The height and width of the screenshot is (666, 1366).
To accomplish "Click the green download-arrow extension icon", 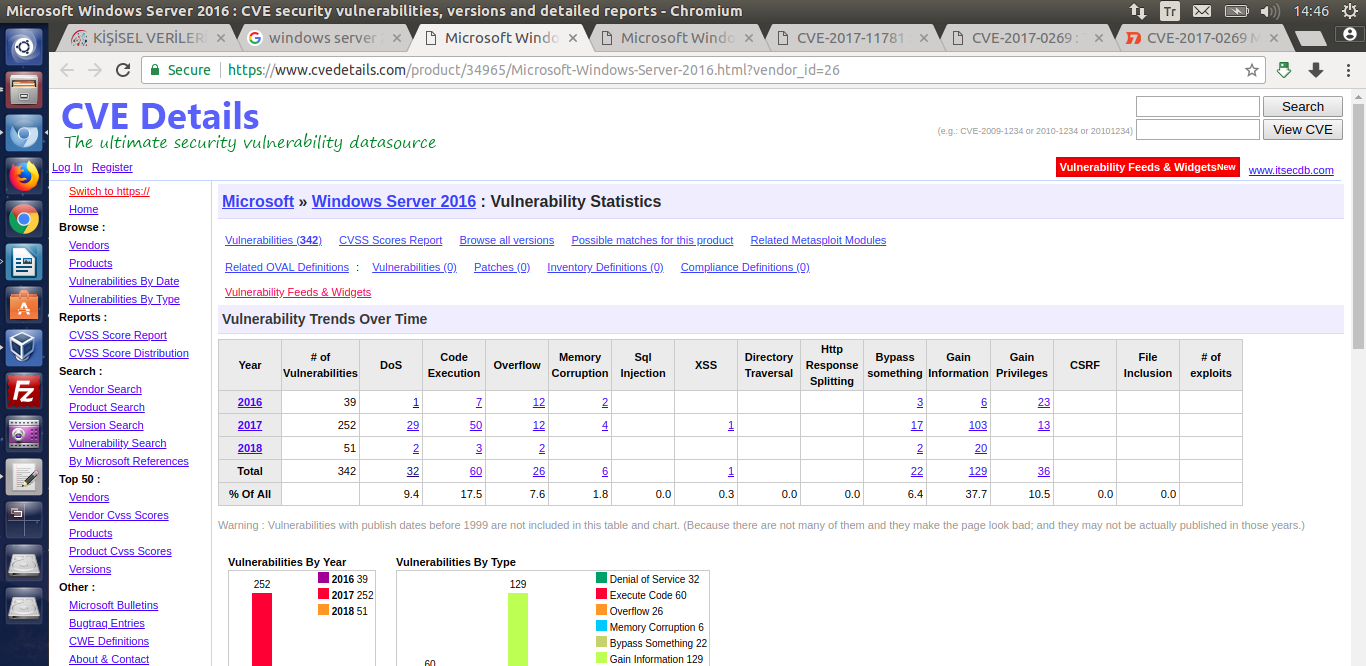I will coord(1285,70).
